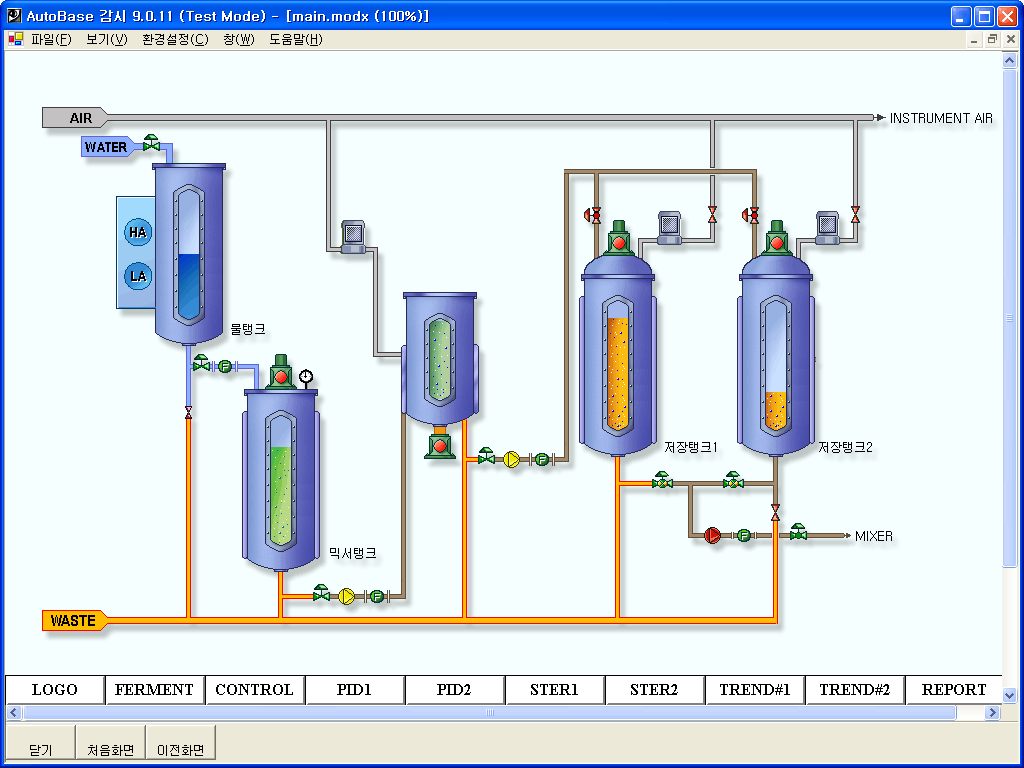Screen dimensions: 1024x768
Task: Expand the 도움말(H) menu
Action: pyautogui.click(x=295, y=39)
